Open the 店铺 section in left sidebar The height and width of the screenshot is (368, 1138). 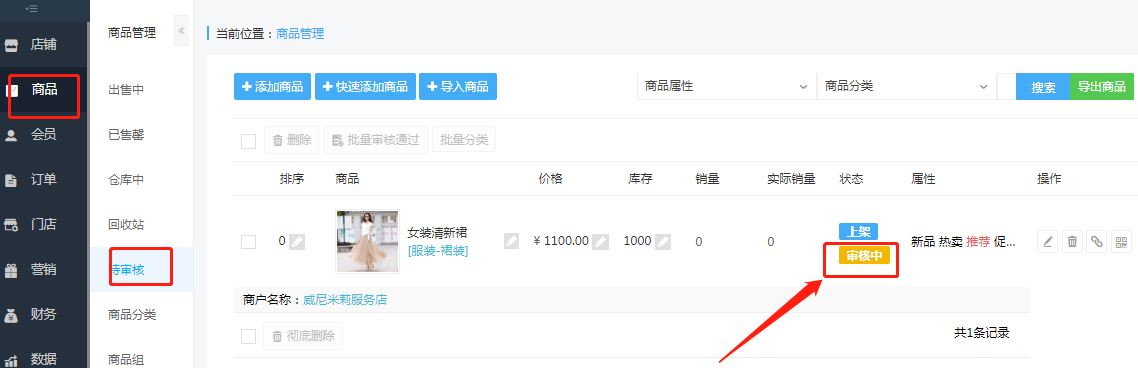44,45
